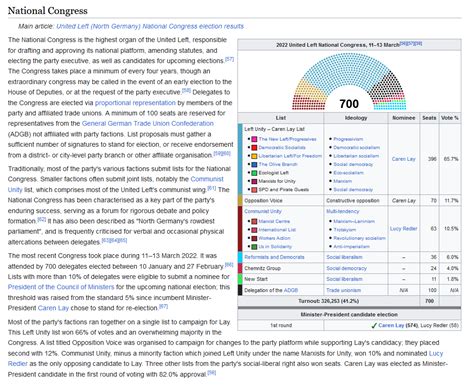Open Lucy Redler nominee link in table
Viewport: 474px width, 386px height.
(x=403, y=229)
